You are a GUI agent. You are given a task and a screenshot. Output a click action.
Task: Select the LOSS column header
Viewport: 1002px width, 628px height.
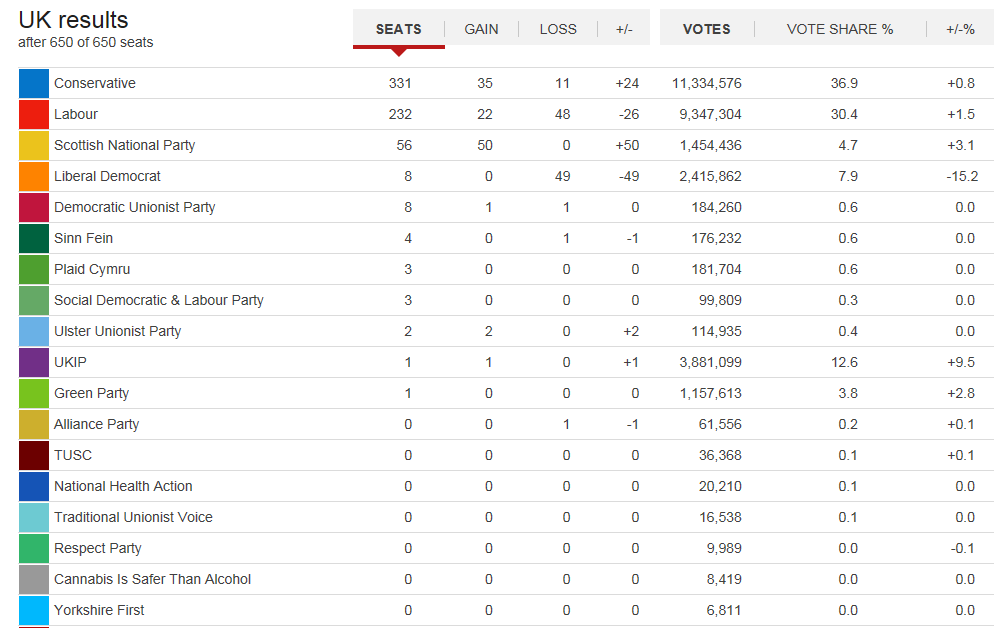558,29
